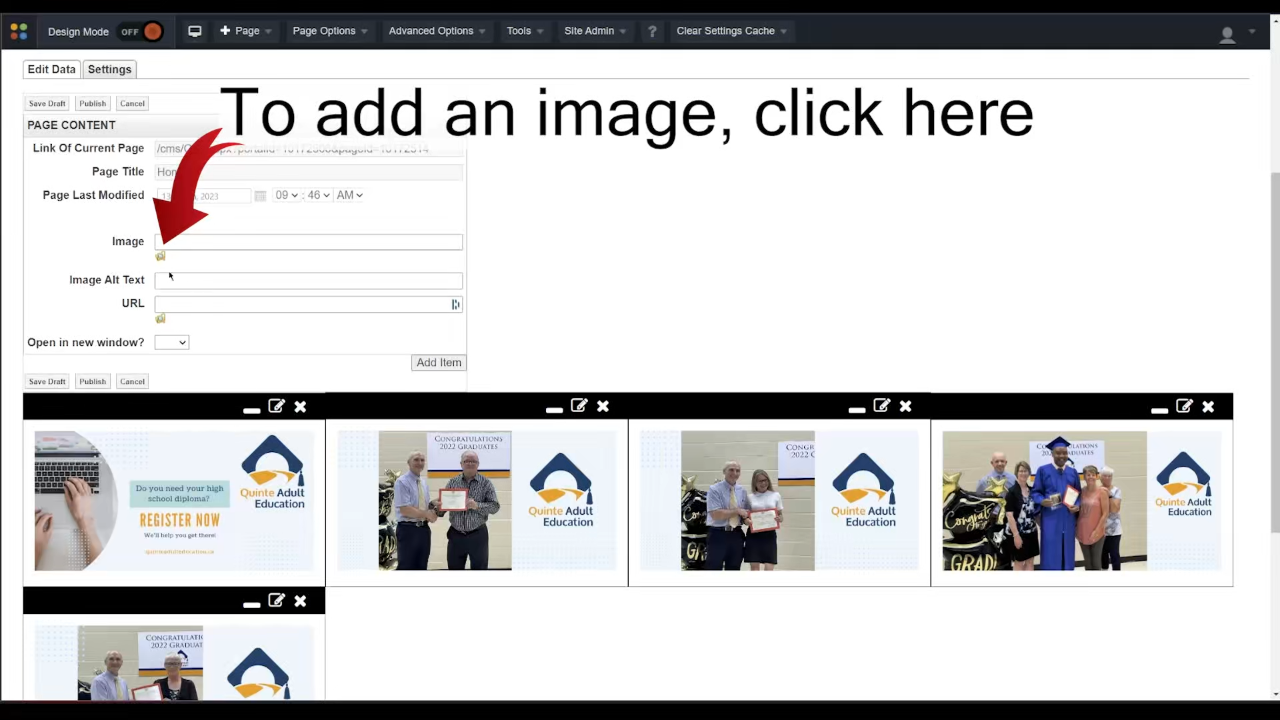Edit the two-men graduate photo item
Viewport: 1280px width, 720px height.
click(x=579, y=406)
